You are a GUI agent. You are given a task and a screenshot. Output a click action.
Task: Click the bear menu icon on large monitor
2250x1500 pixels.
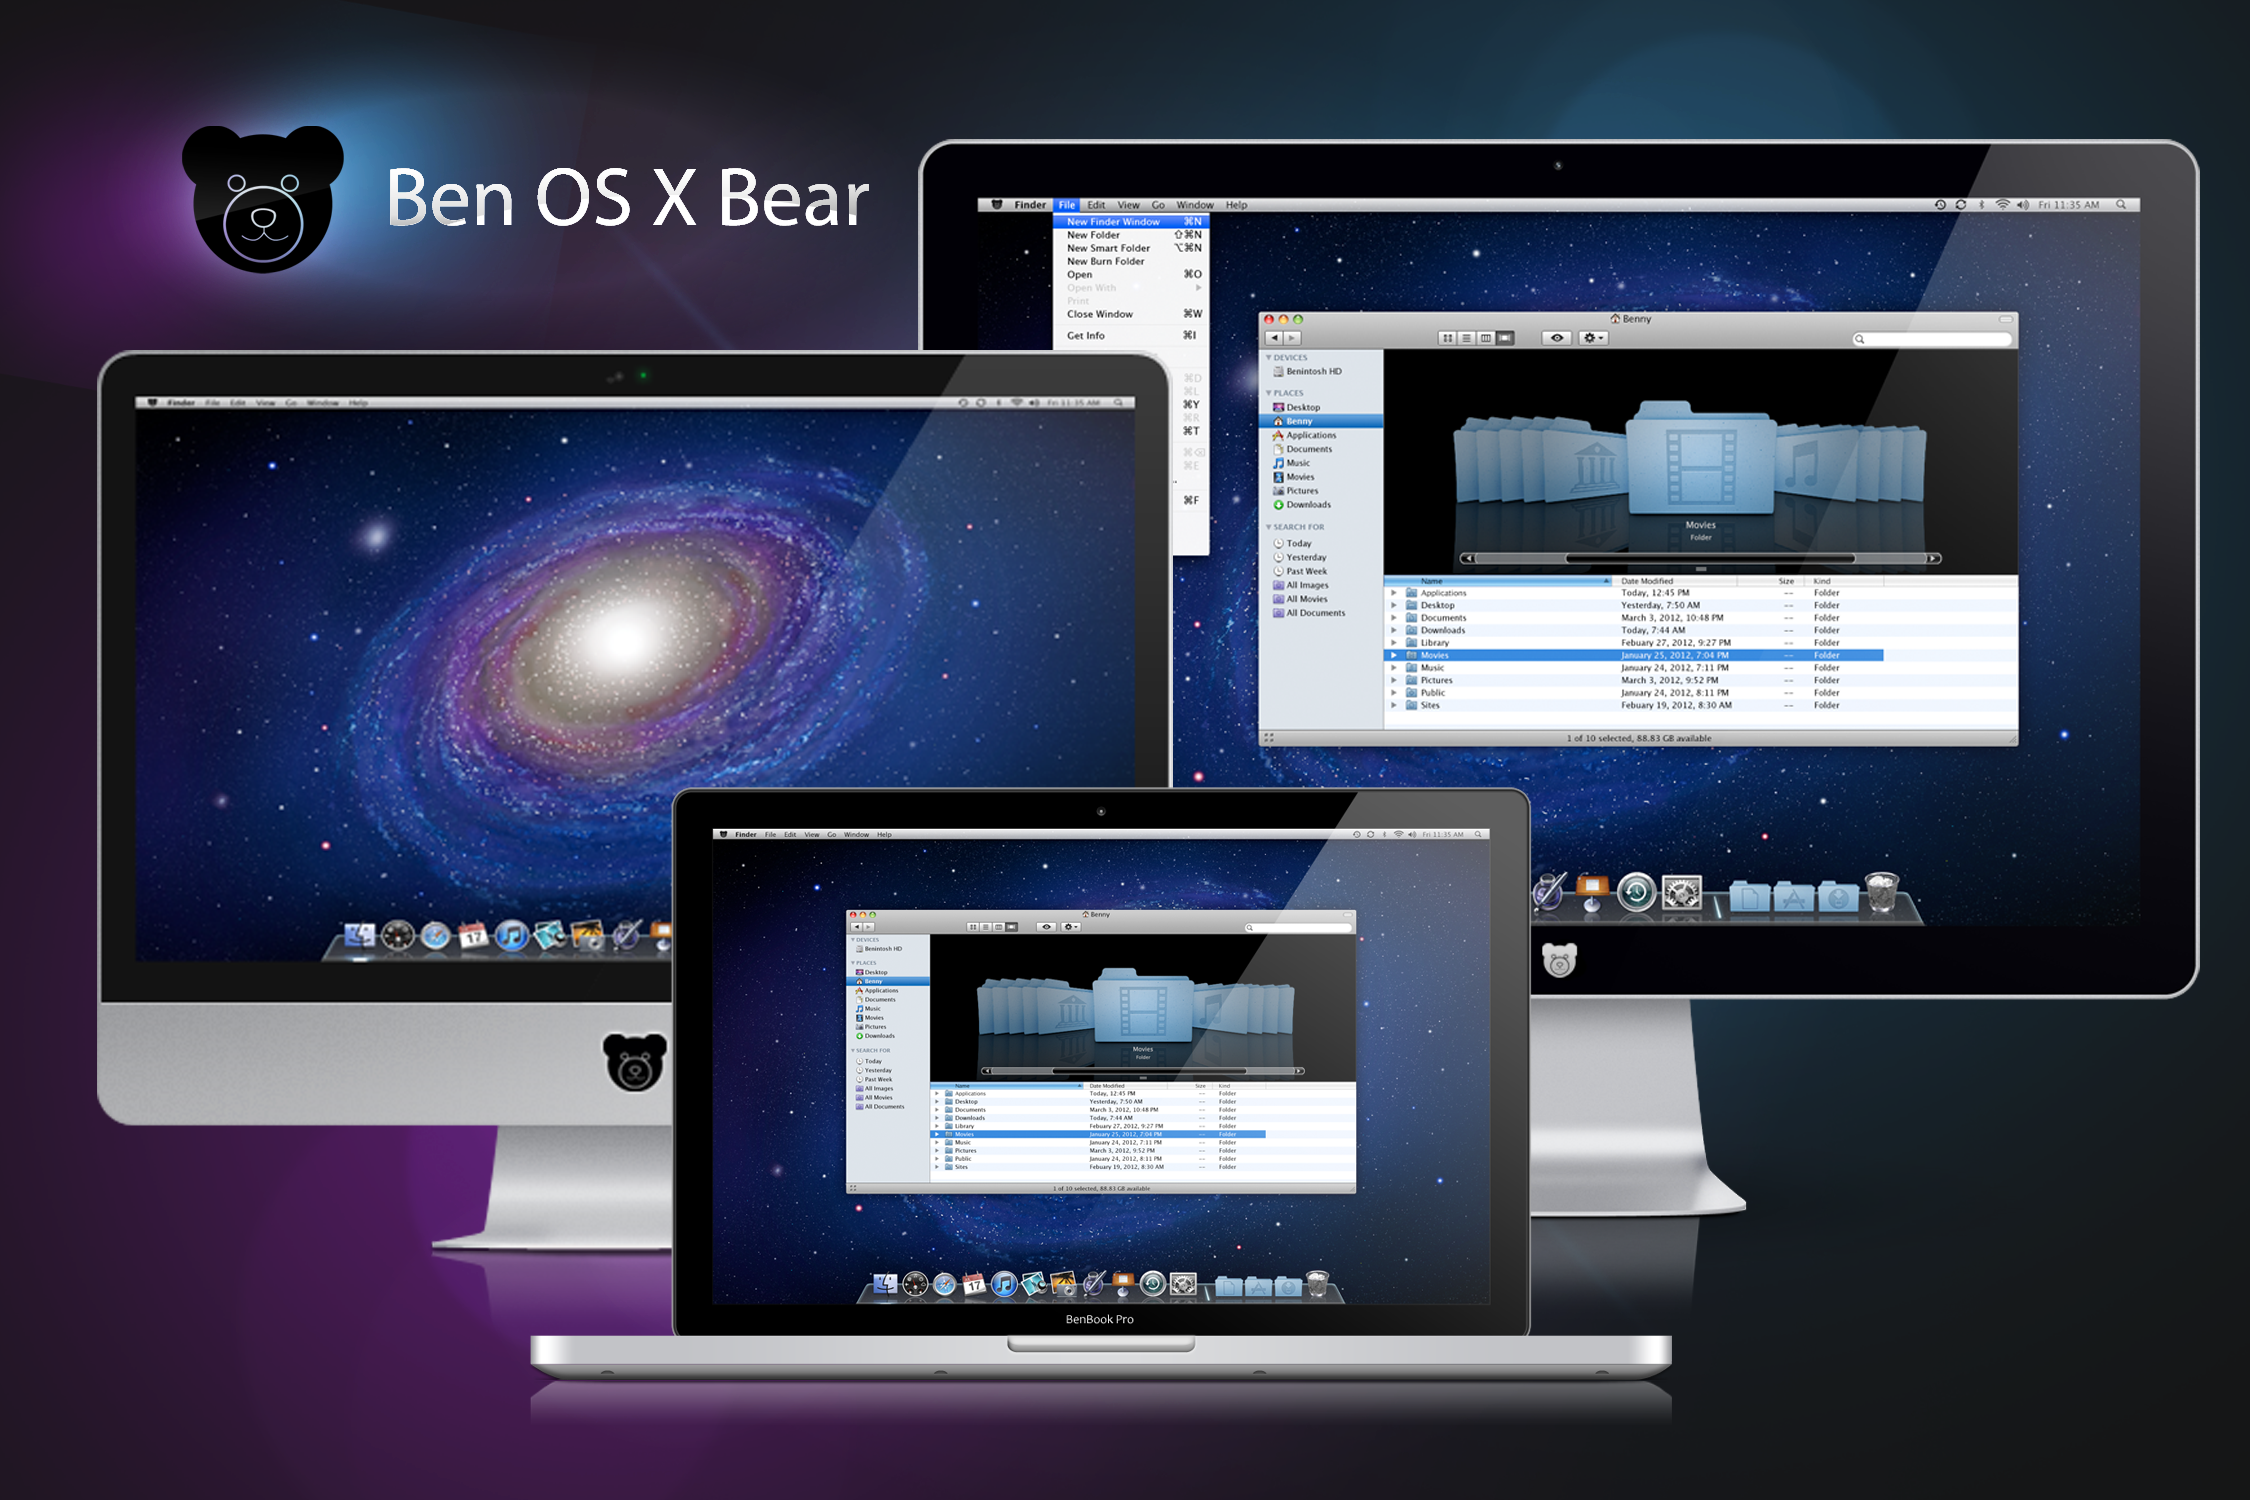(997, 205)
